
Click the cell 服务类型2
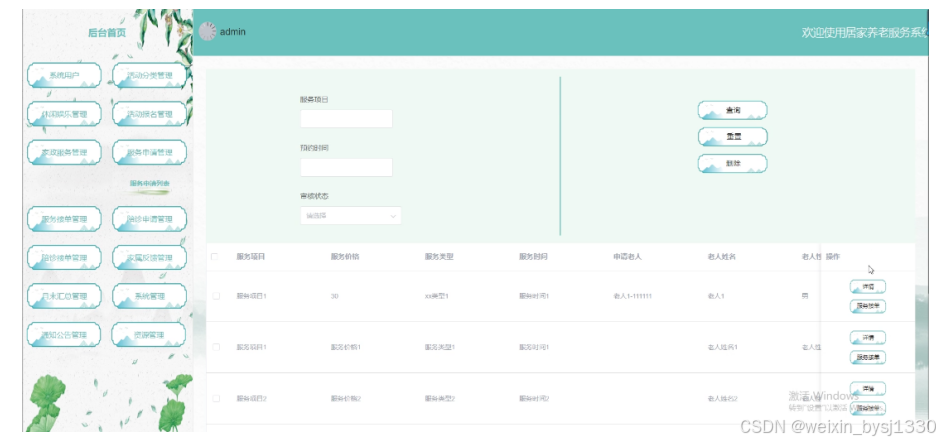[440, 398]
